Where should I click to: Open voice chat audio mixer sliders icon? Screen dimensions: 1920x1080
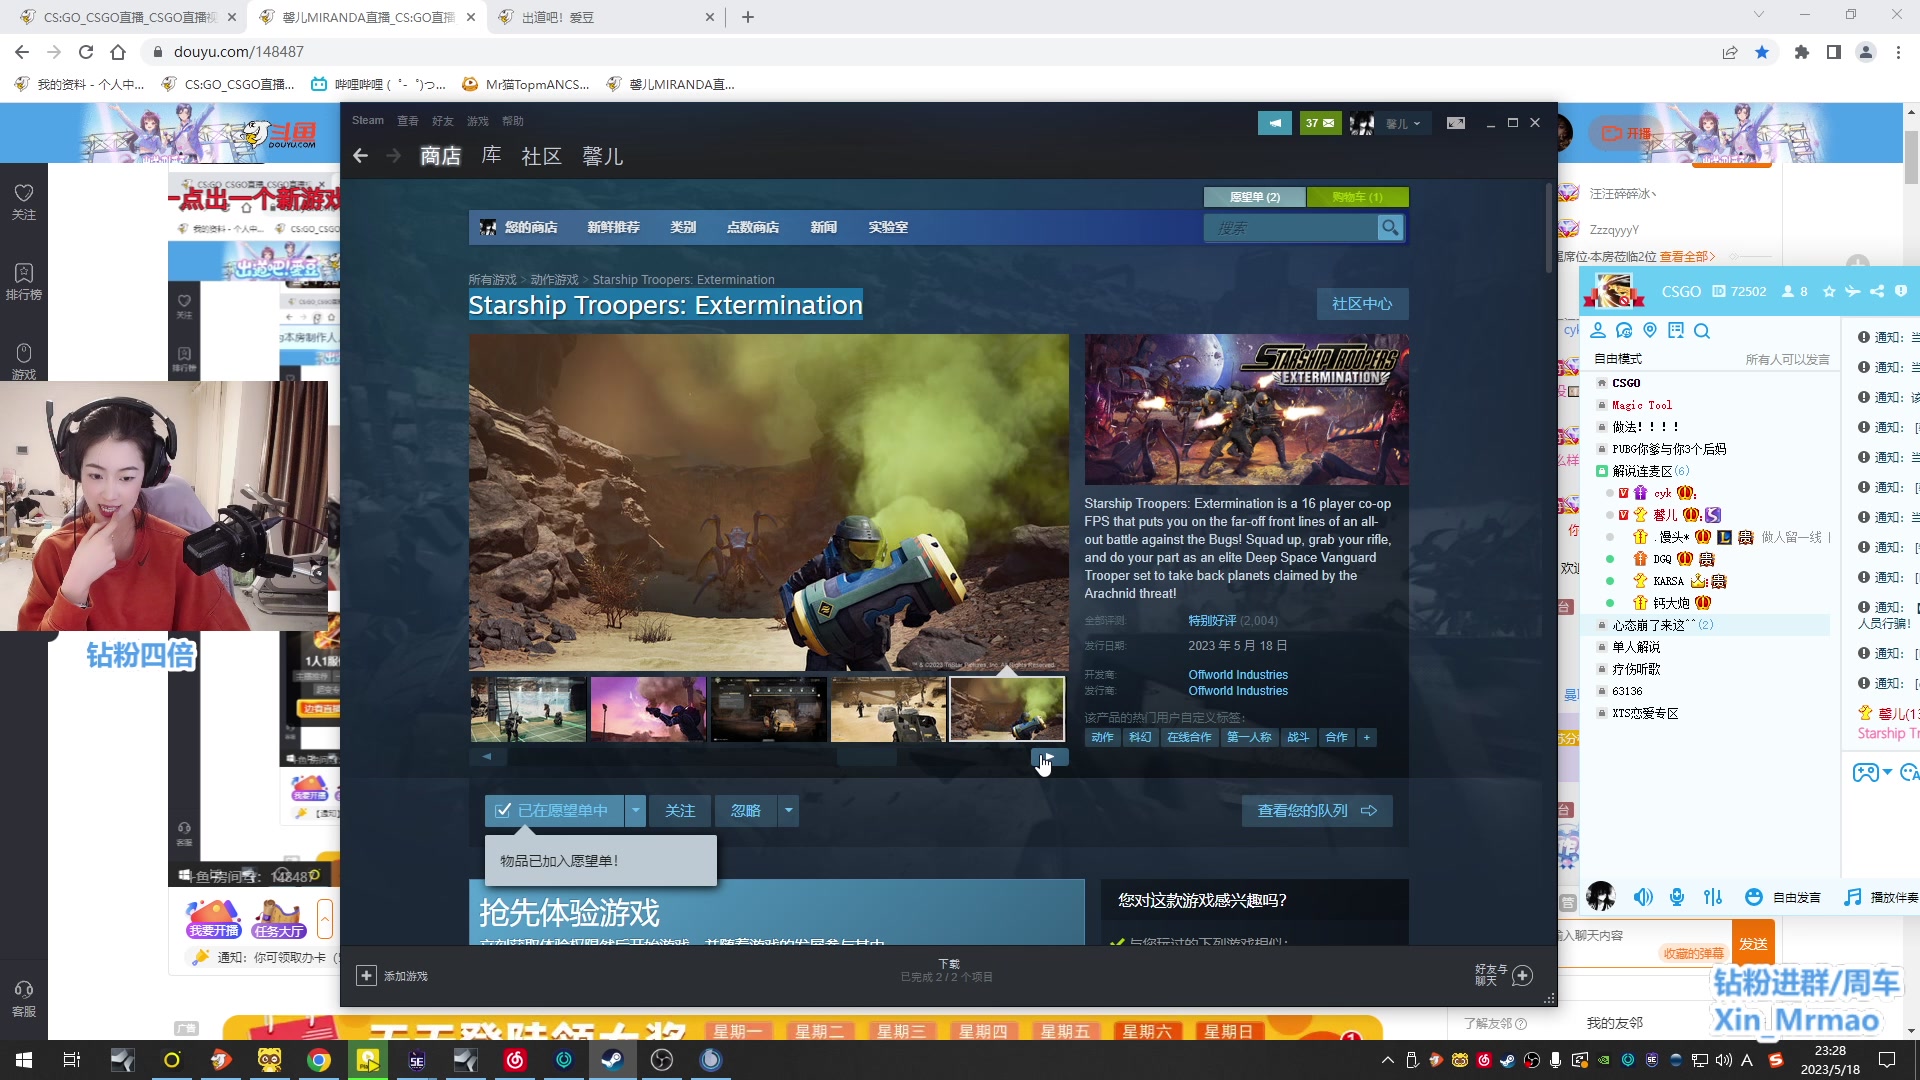tap(1713, 897)
